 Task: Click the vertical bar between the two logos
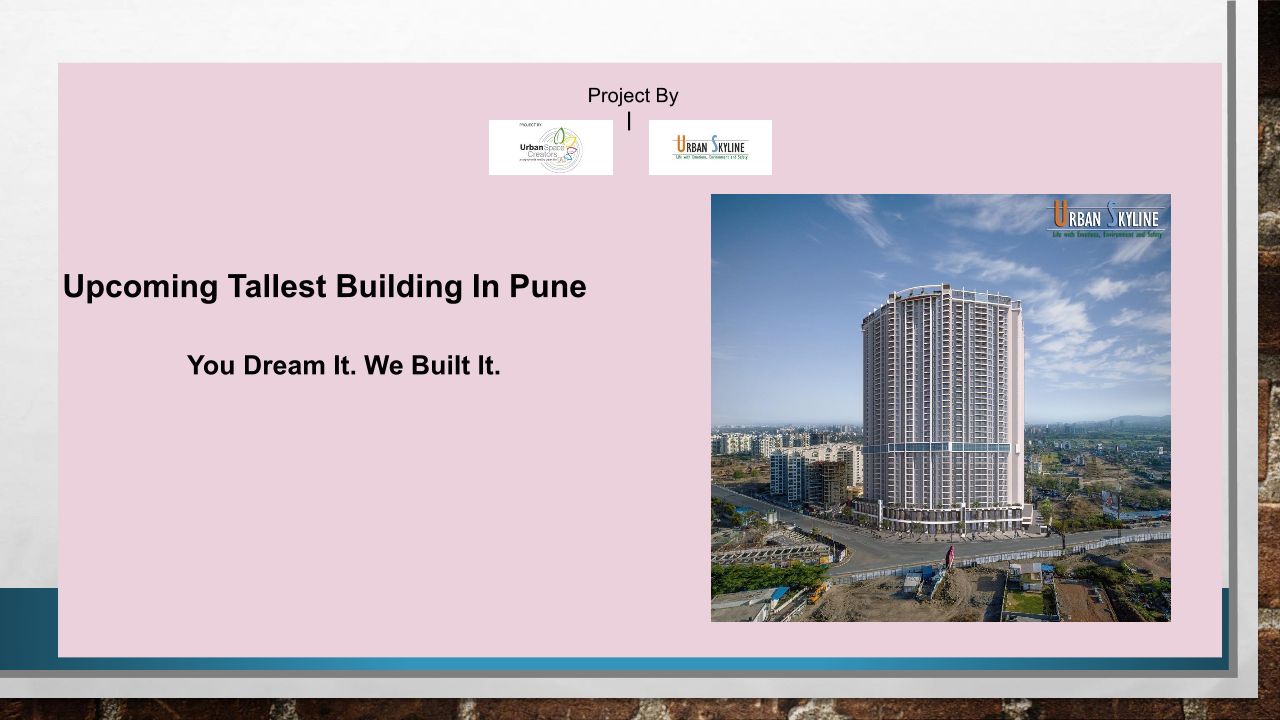click(x=629, y=121)
